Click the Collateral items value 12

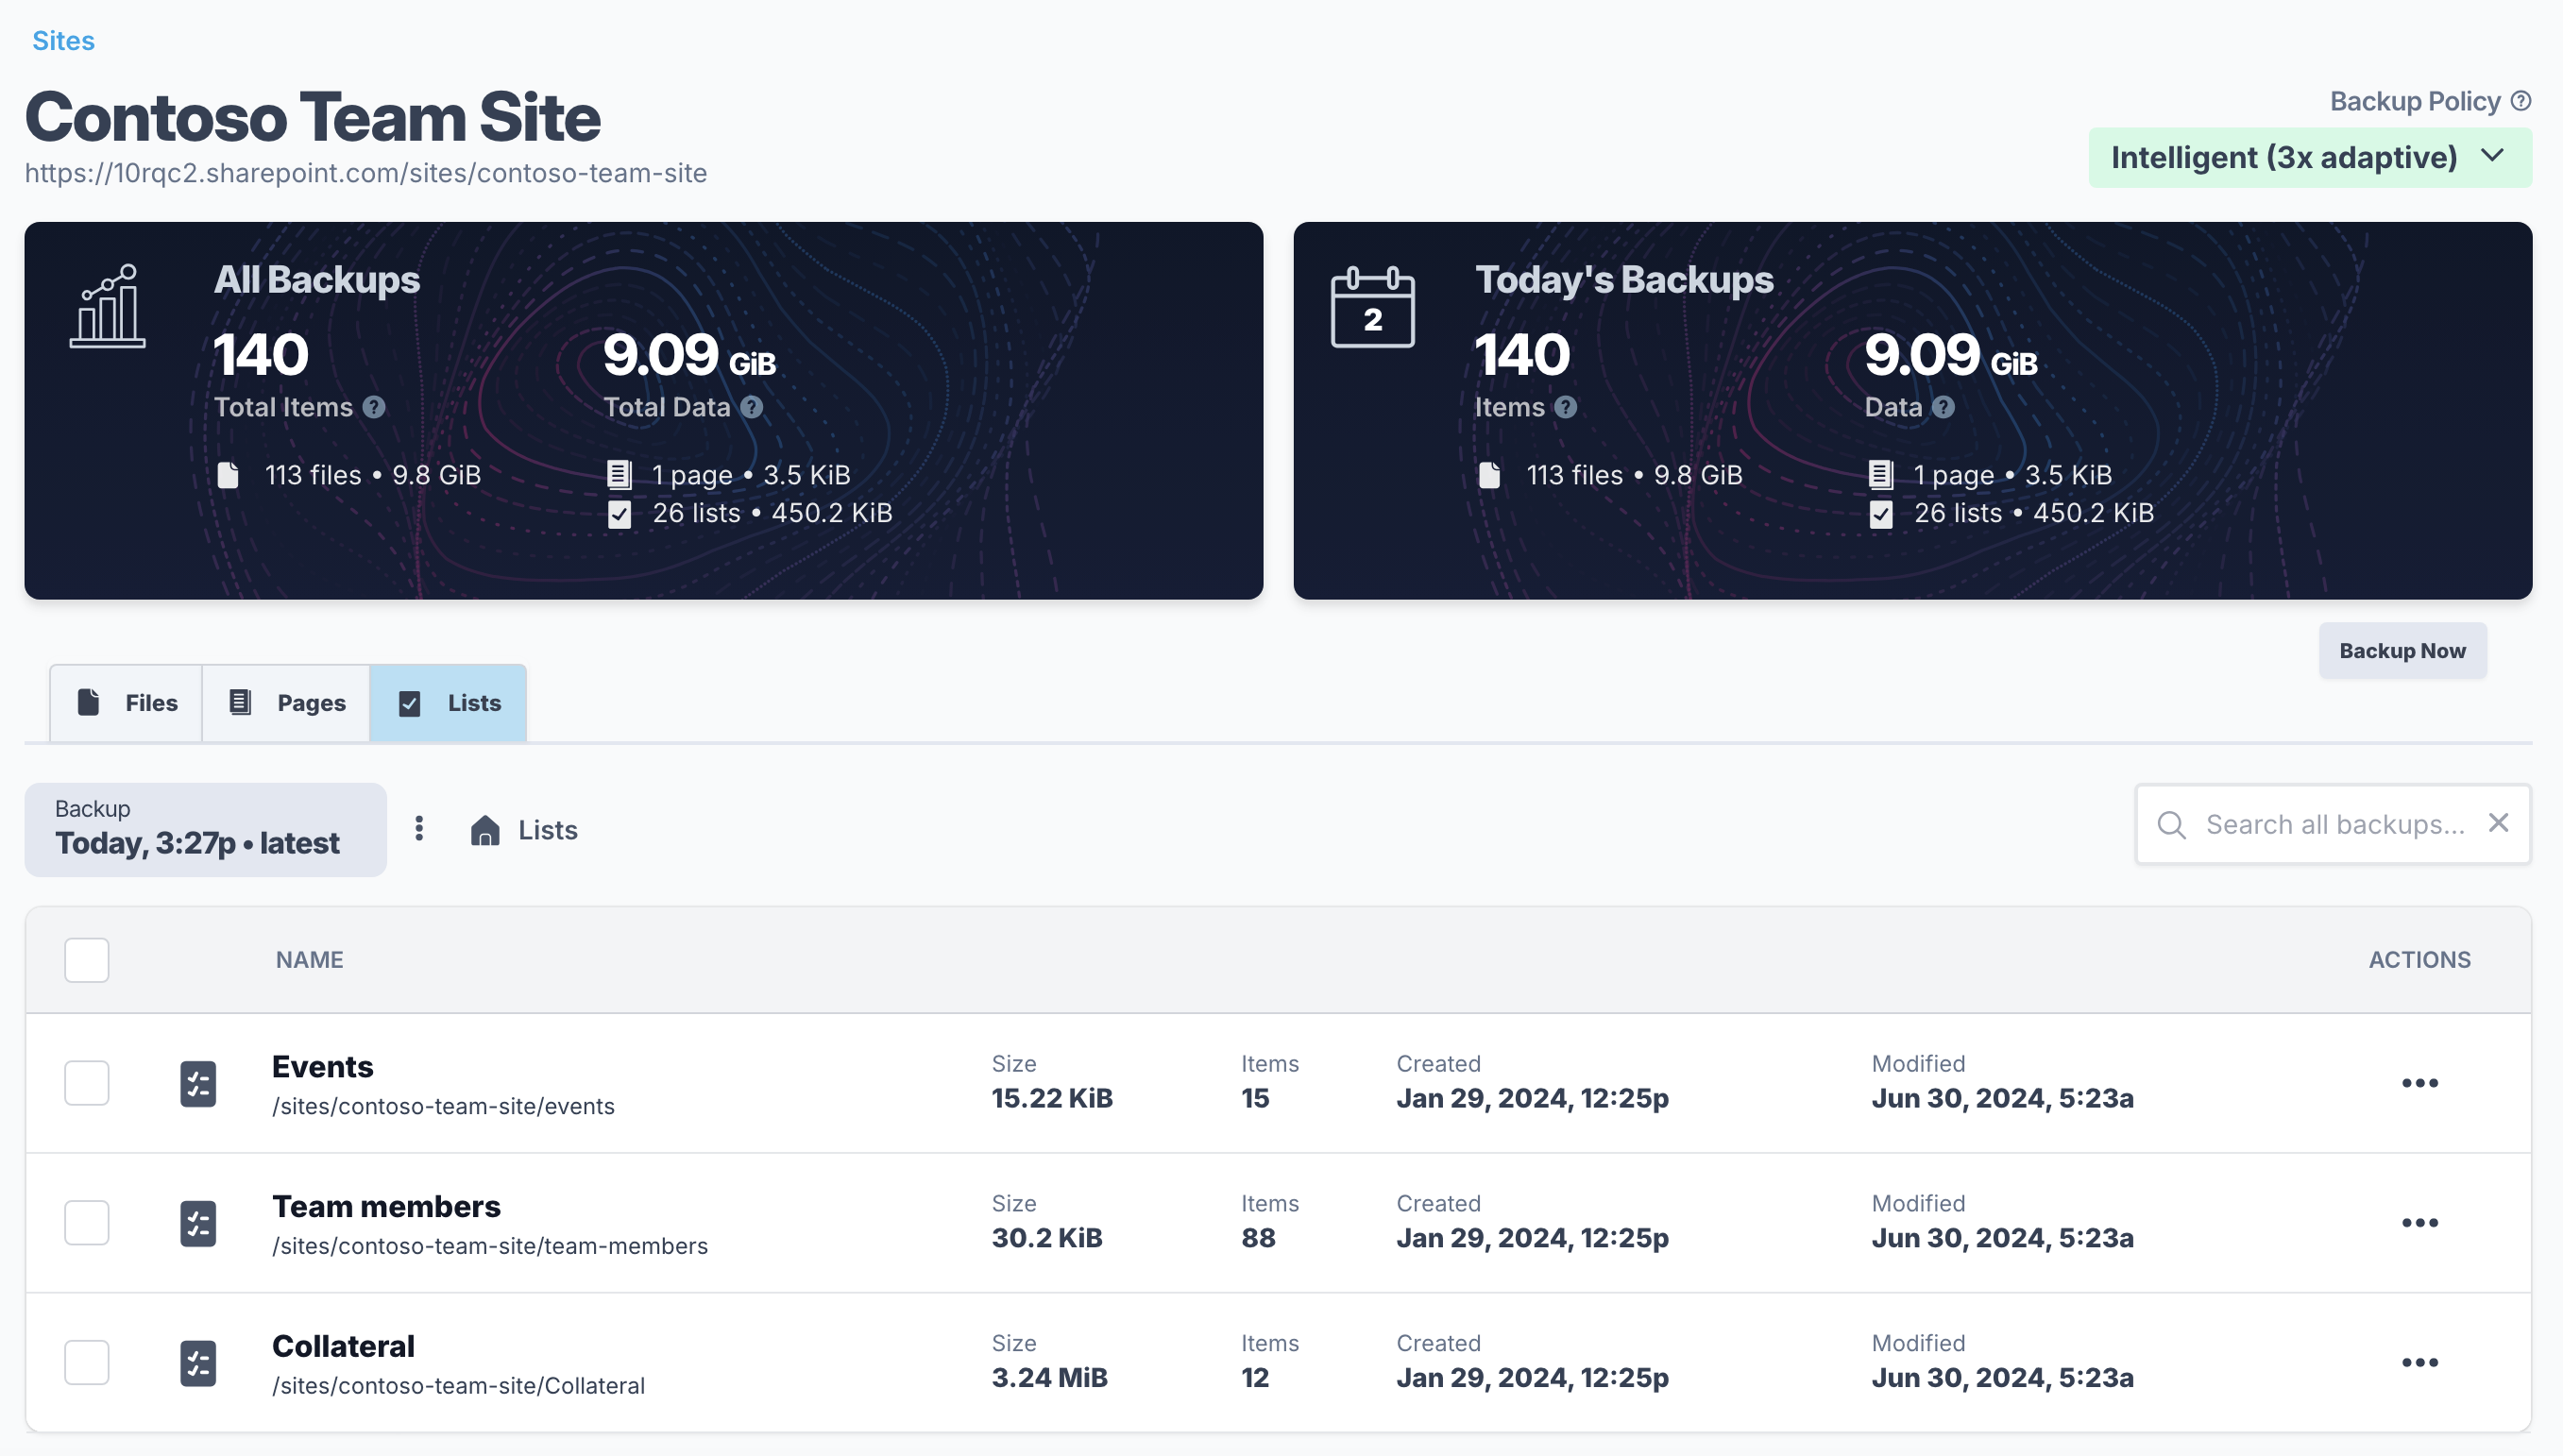point(1255,1379)
